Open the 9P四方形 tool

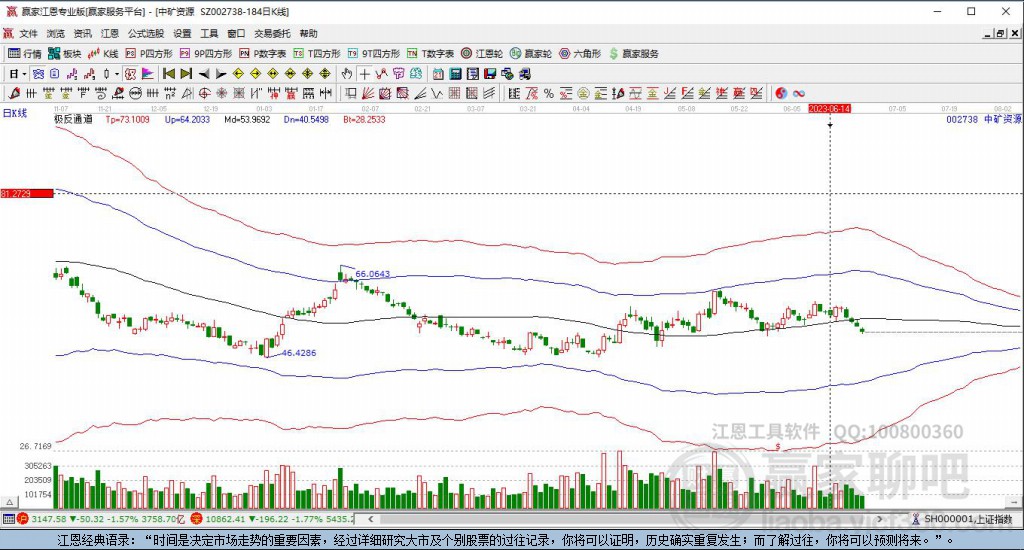coord(206,54)
